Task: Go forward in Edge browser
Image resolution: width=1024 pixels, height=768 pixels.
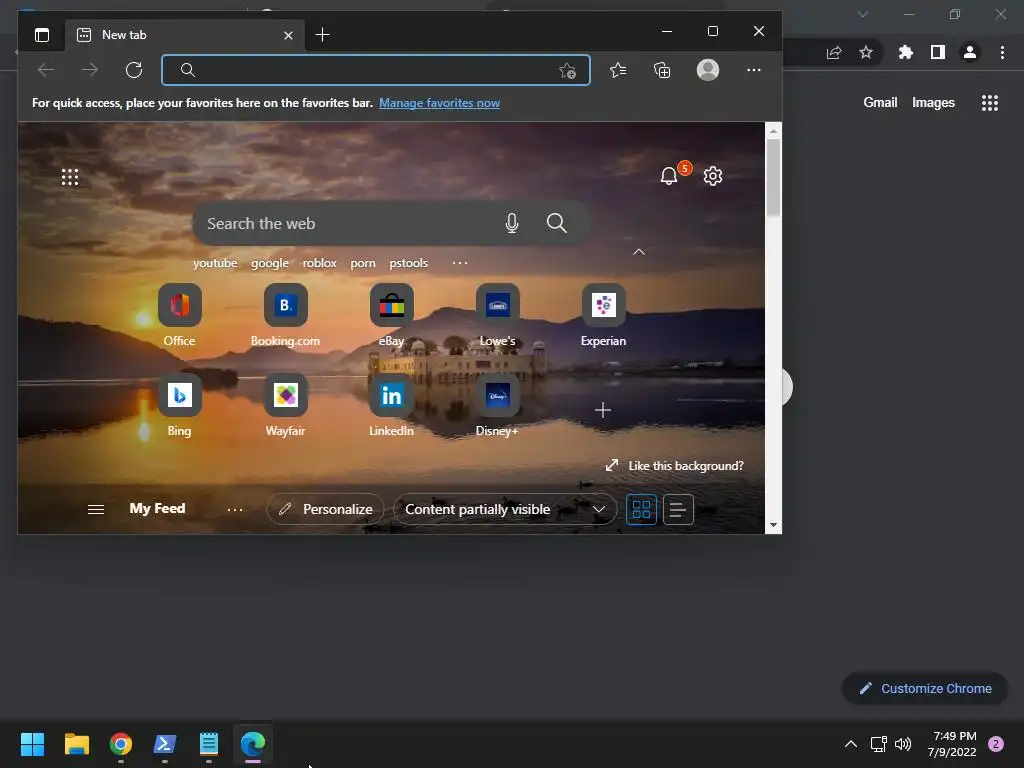Action: [90, 70]
